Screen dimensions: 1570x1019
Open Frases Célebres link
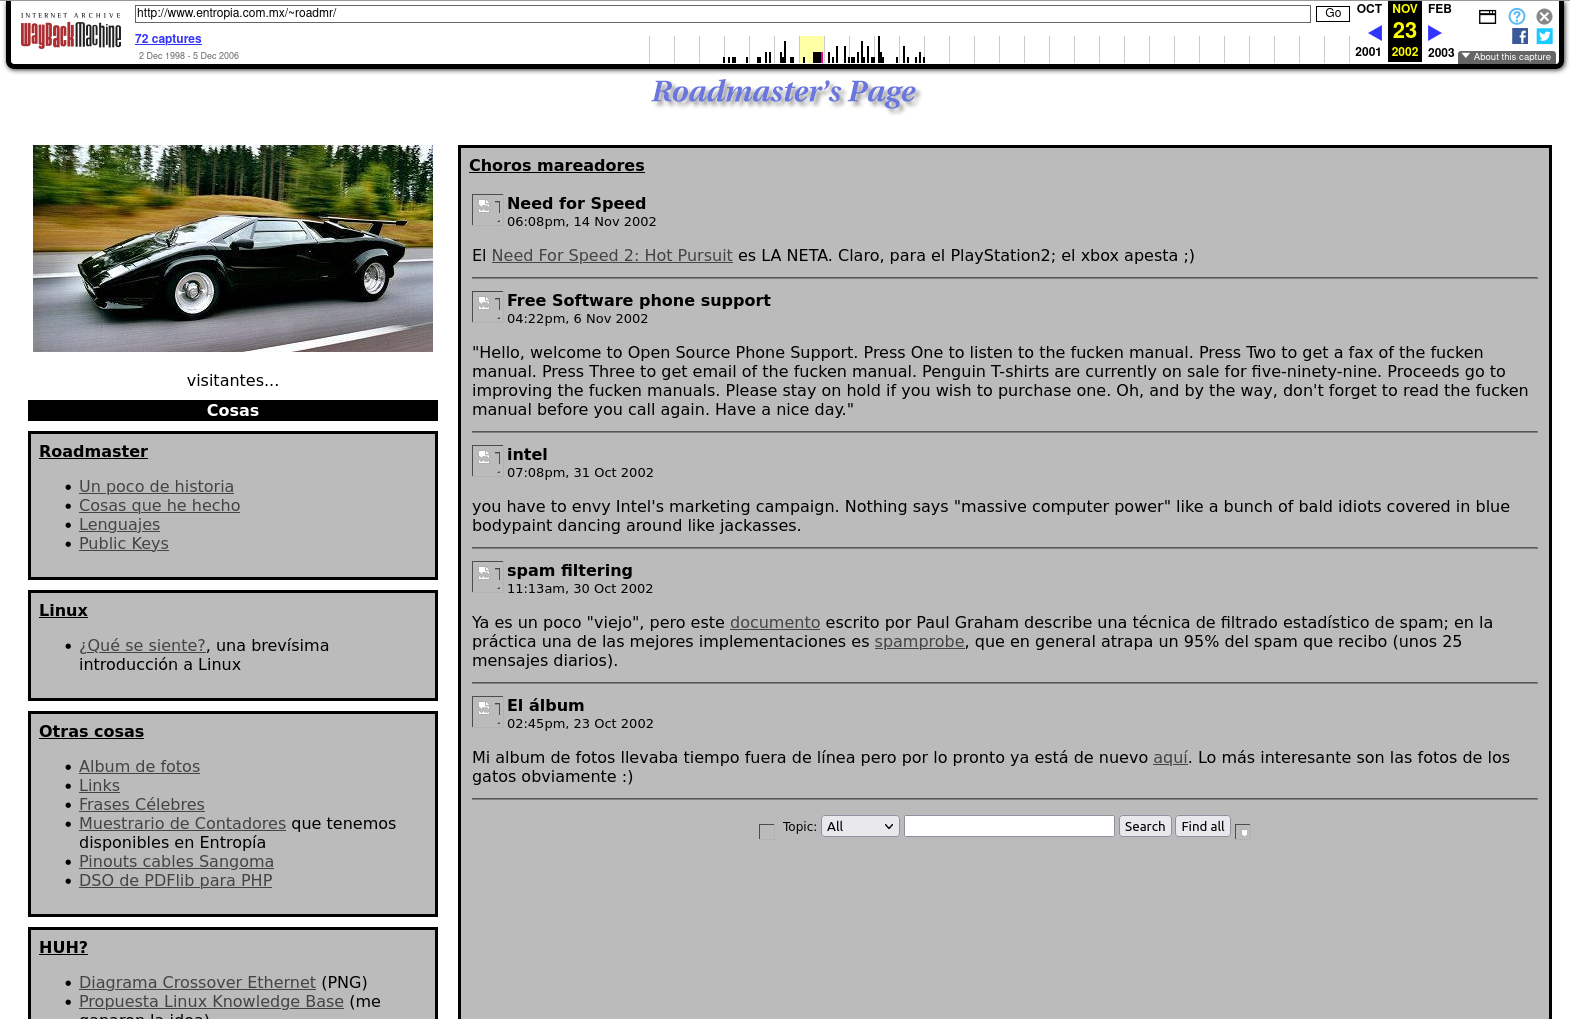point(142,804)
